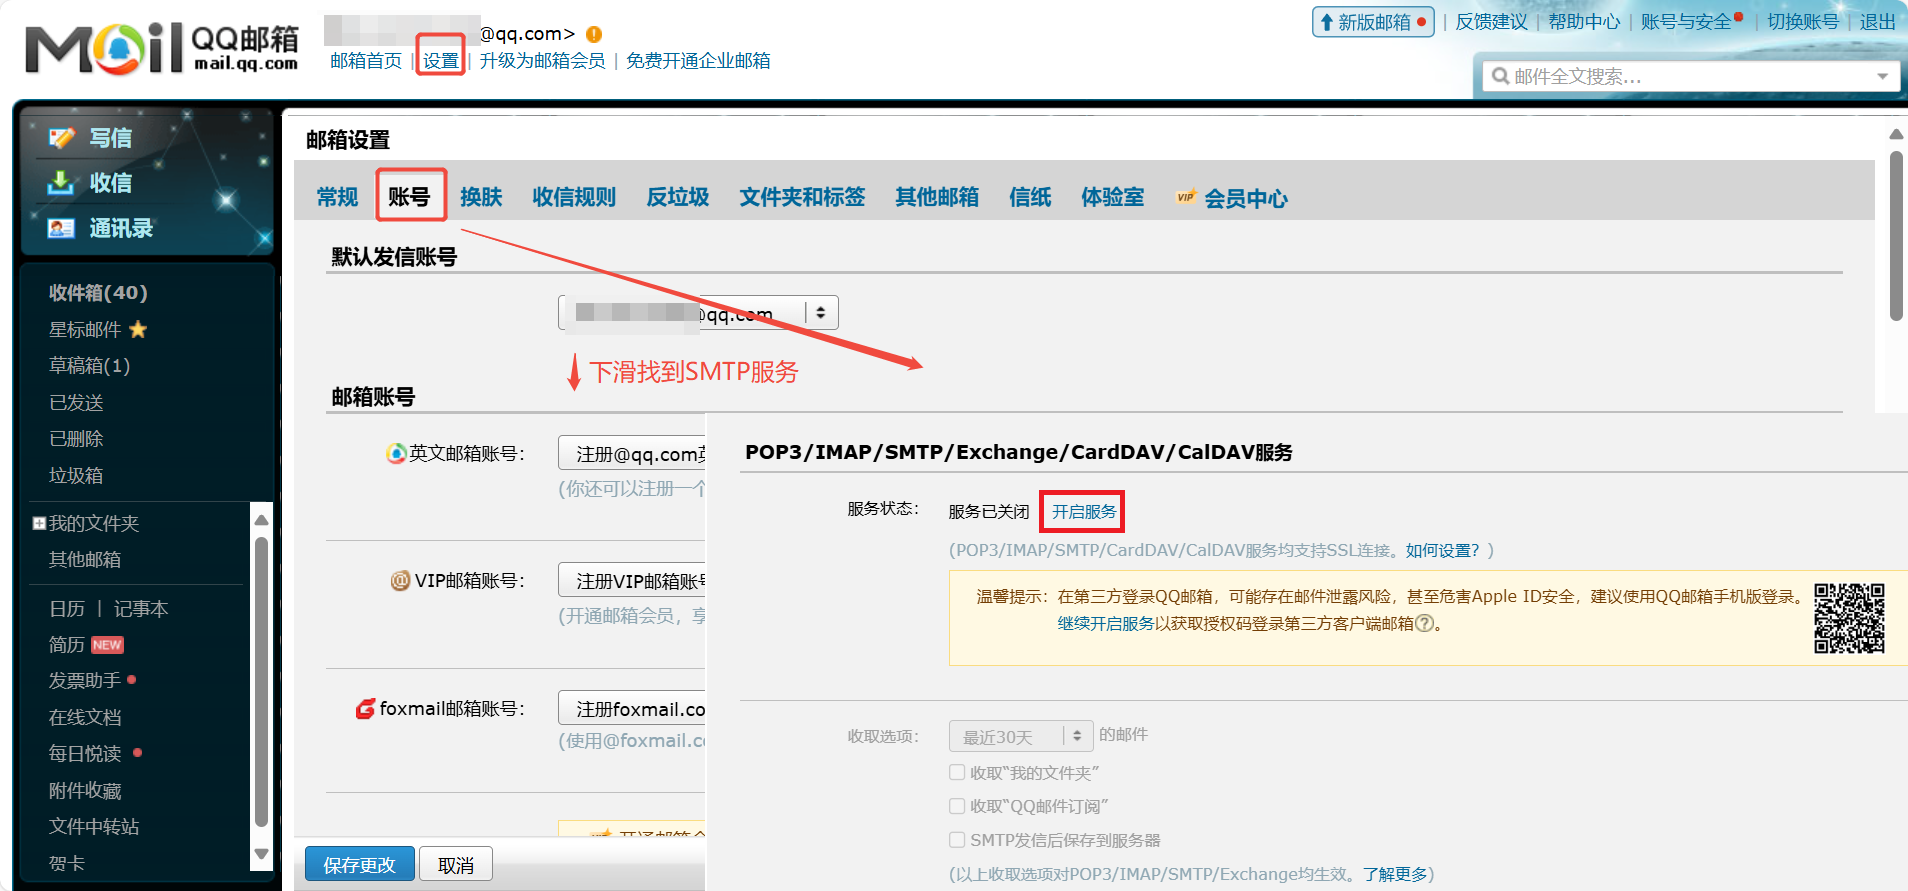The width and height of the screenshot is (1908, 891).
Task: Switch to the 信纸 tab
Action: tap(1030, 197)
